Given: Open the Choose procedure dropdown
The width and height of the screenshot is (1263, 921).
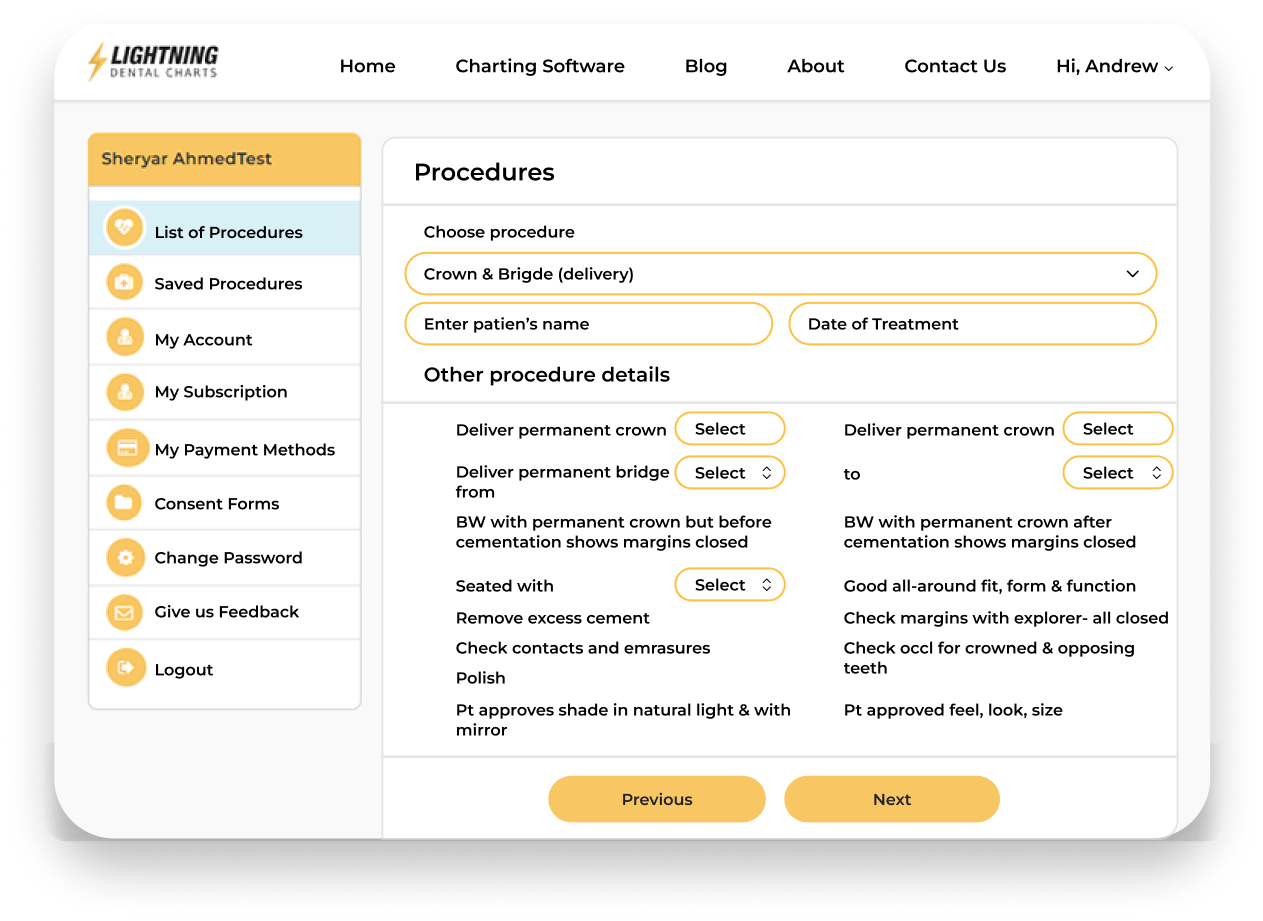Looking at the screenshot, I should pyautogui.click(x=780, y=274).
